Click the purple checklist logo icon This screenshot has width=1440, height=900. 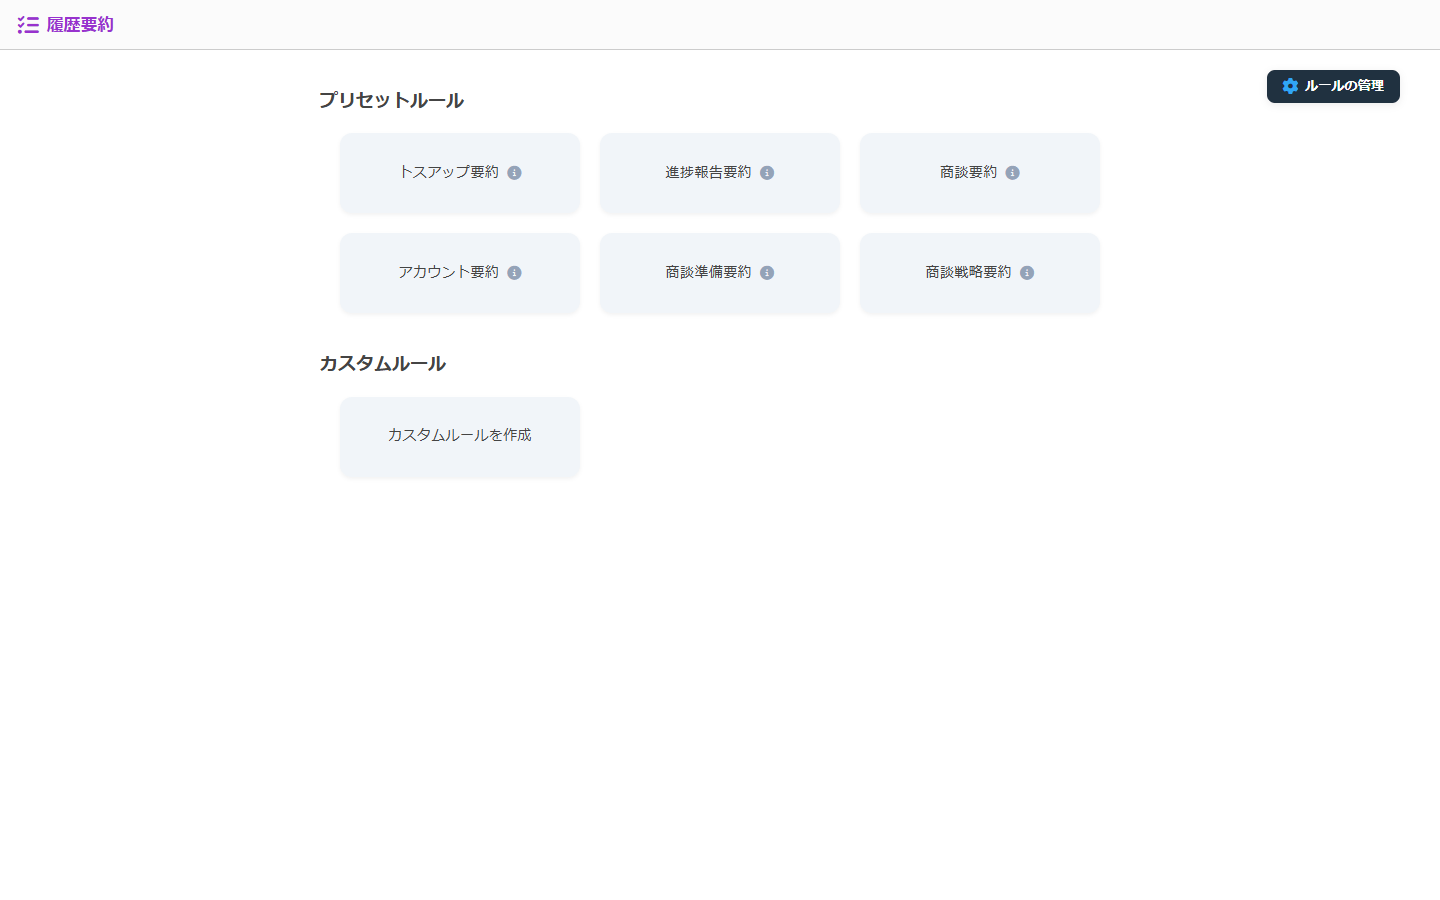[28, 25]
